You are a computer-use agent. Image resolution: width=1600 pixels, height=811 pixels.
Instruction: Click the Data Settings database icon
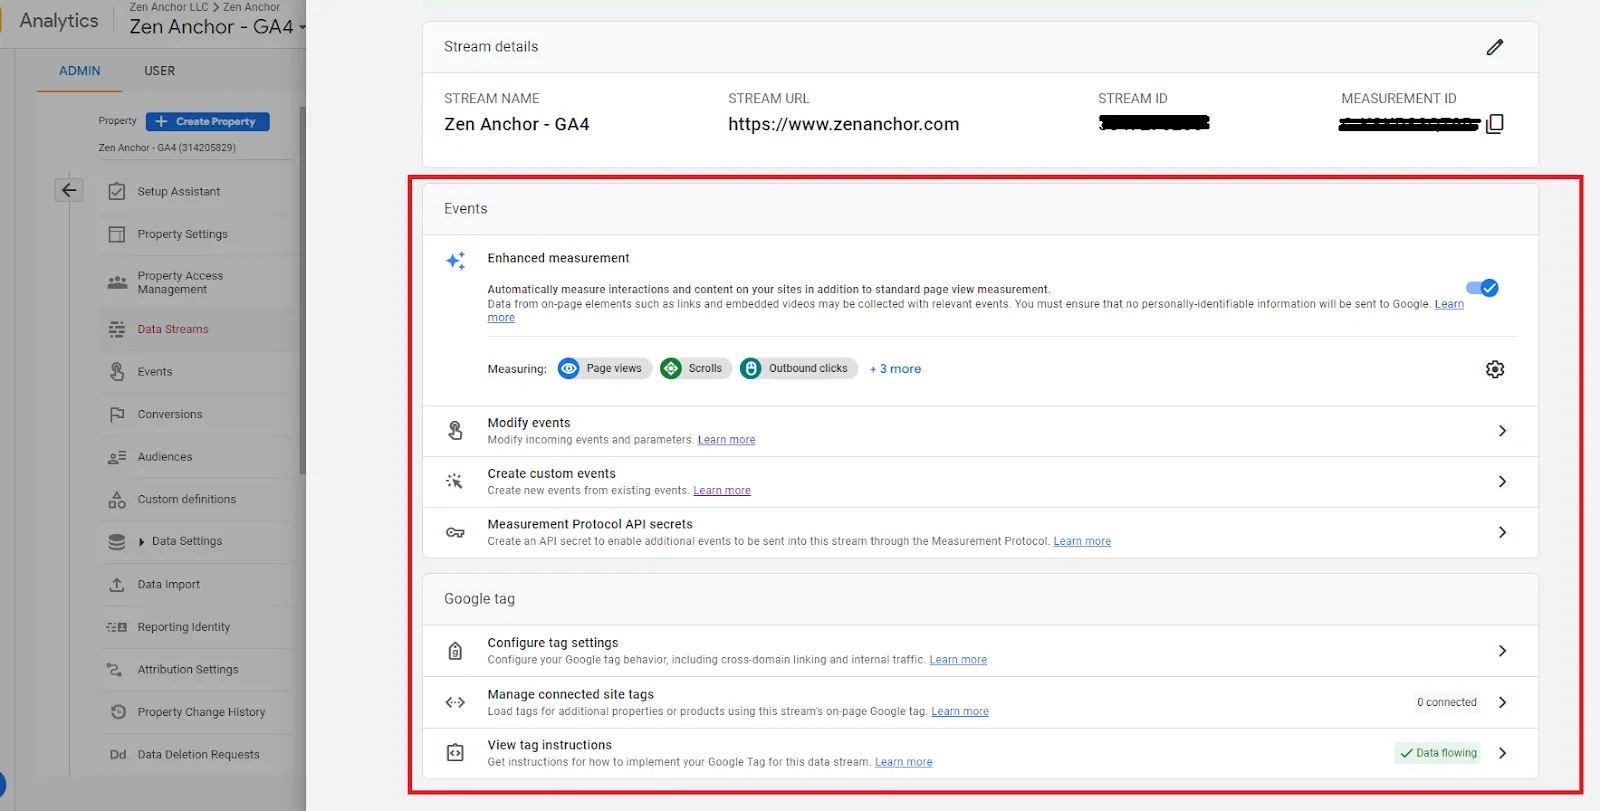tap(117, 541)
